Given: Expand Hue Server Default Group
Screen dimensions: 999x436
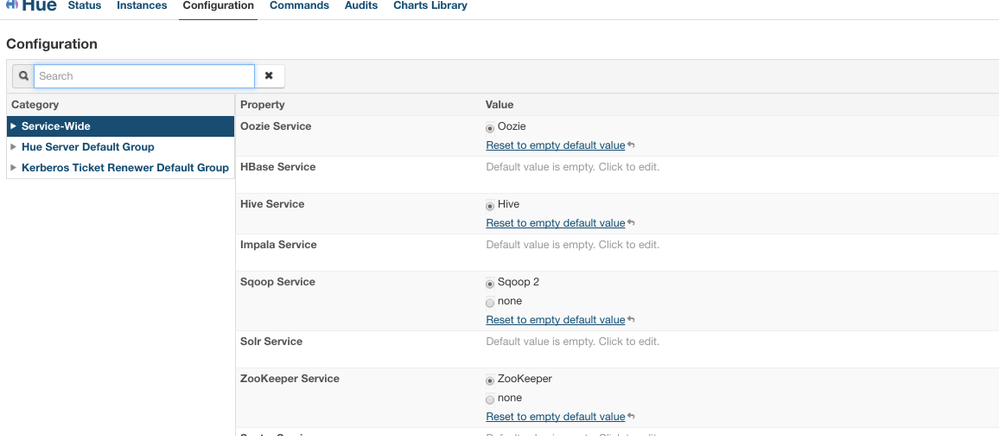Looking at the screenshot, I should tap(13, 147).
